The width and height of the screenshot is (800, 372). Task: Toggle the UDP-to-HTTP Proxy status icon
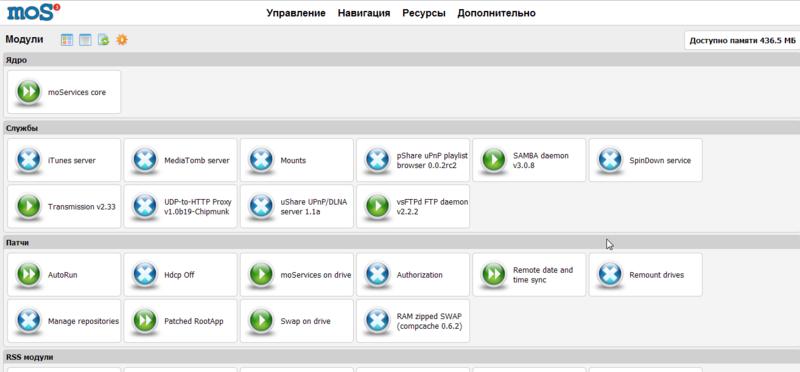145,207
